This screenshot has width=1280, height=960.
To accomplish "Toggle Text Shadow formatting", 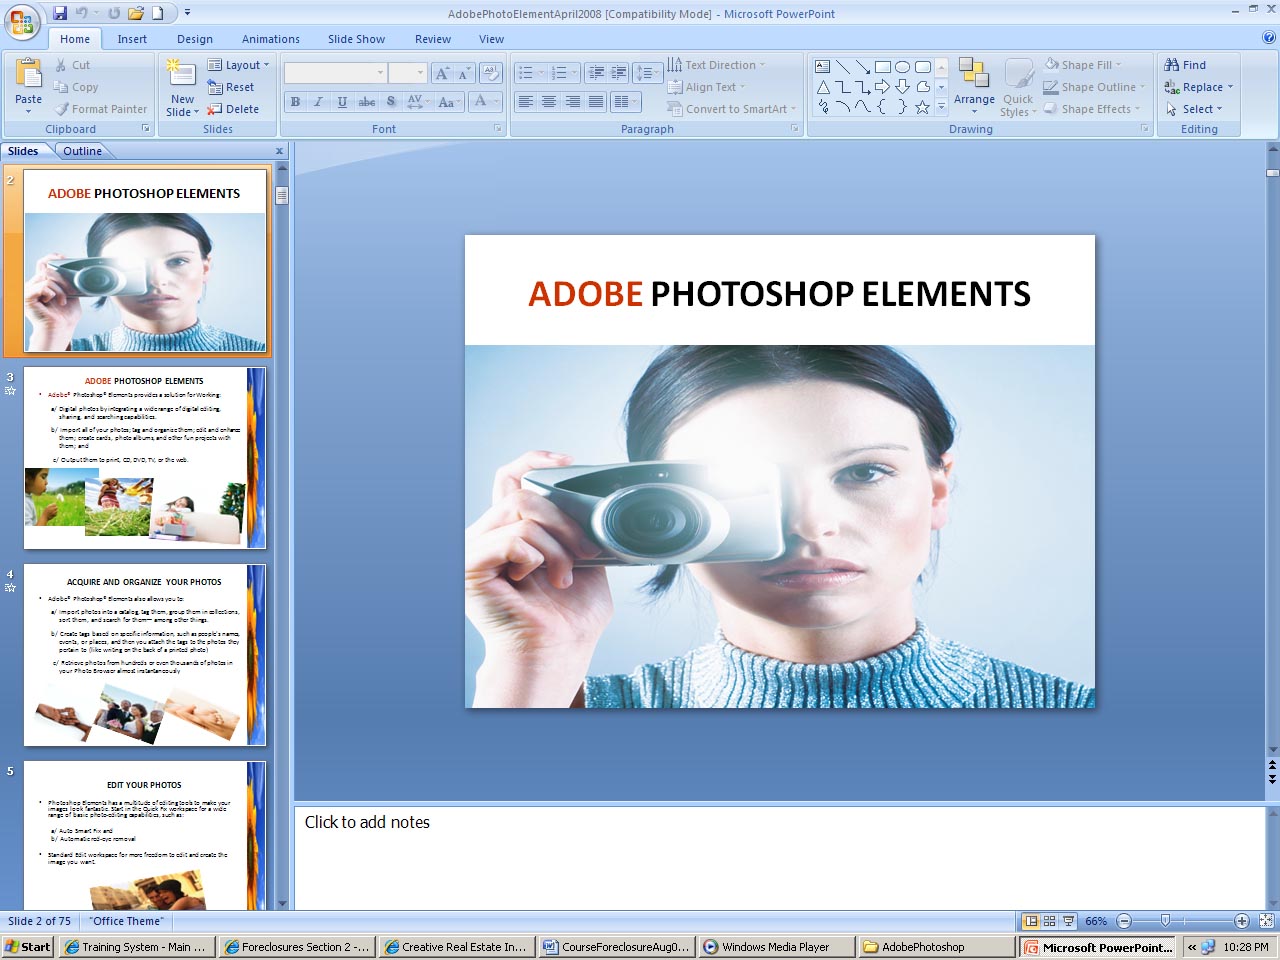I will coord(391,102).
